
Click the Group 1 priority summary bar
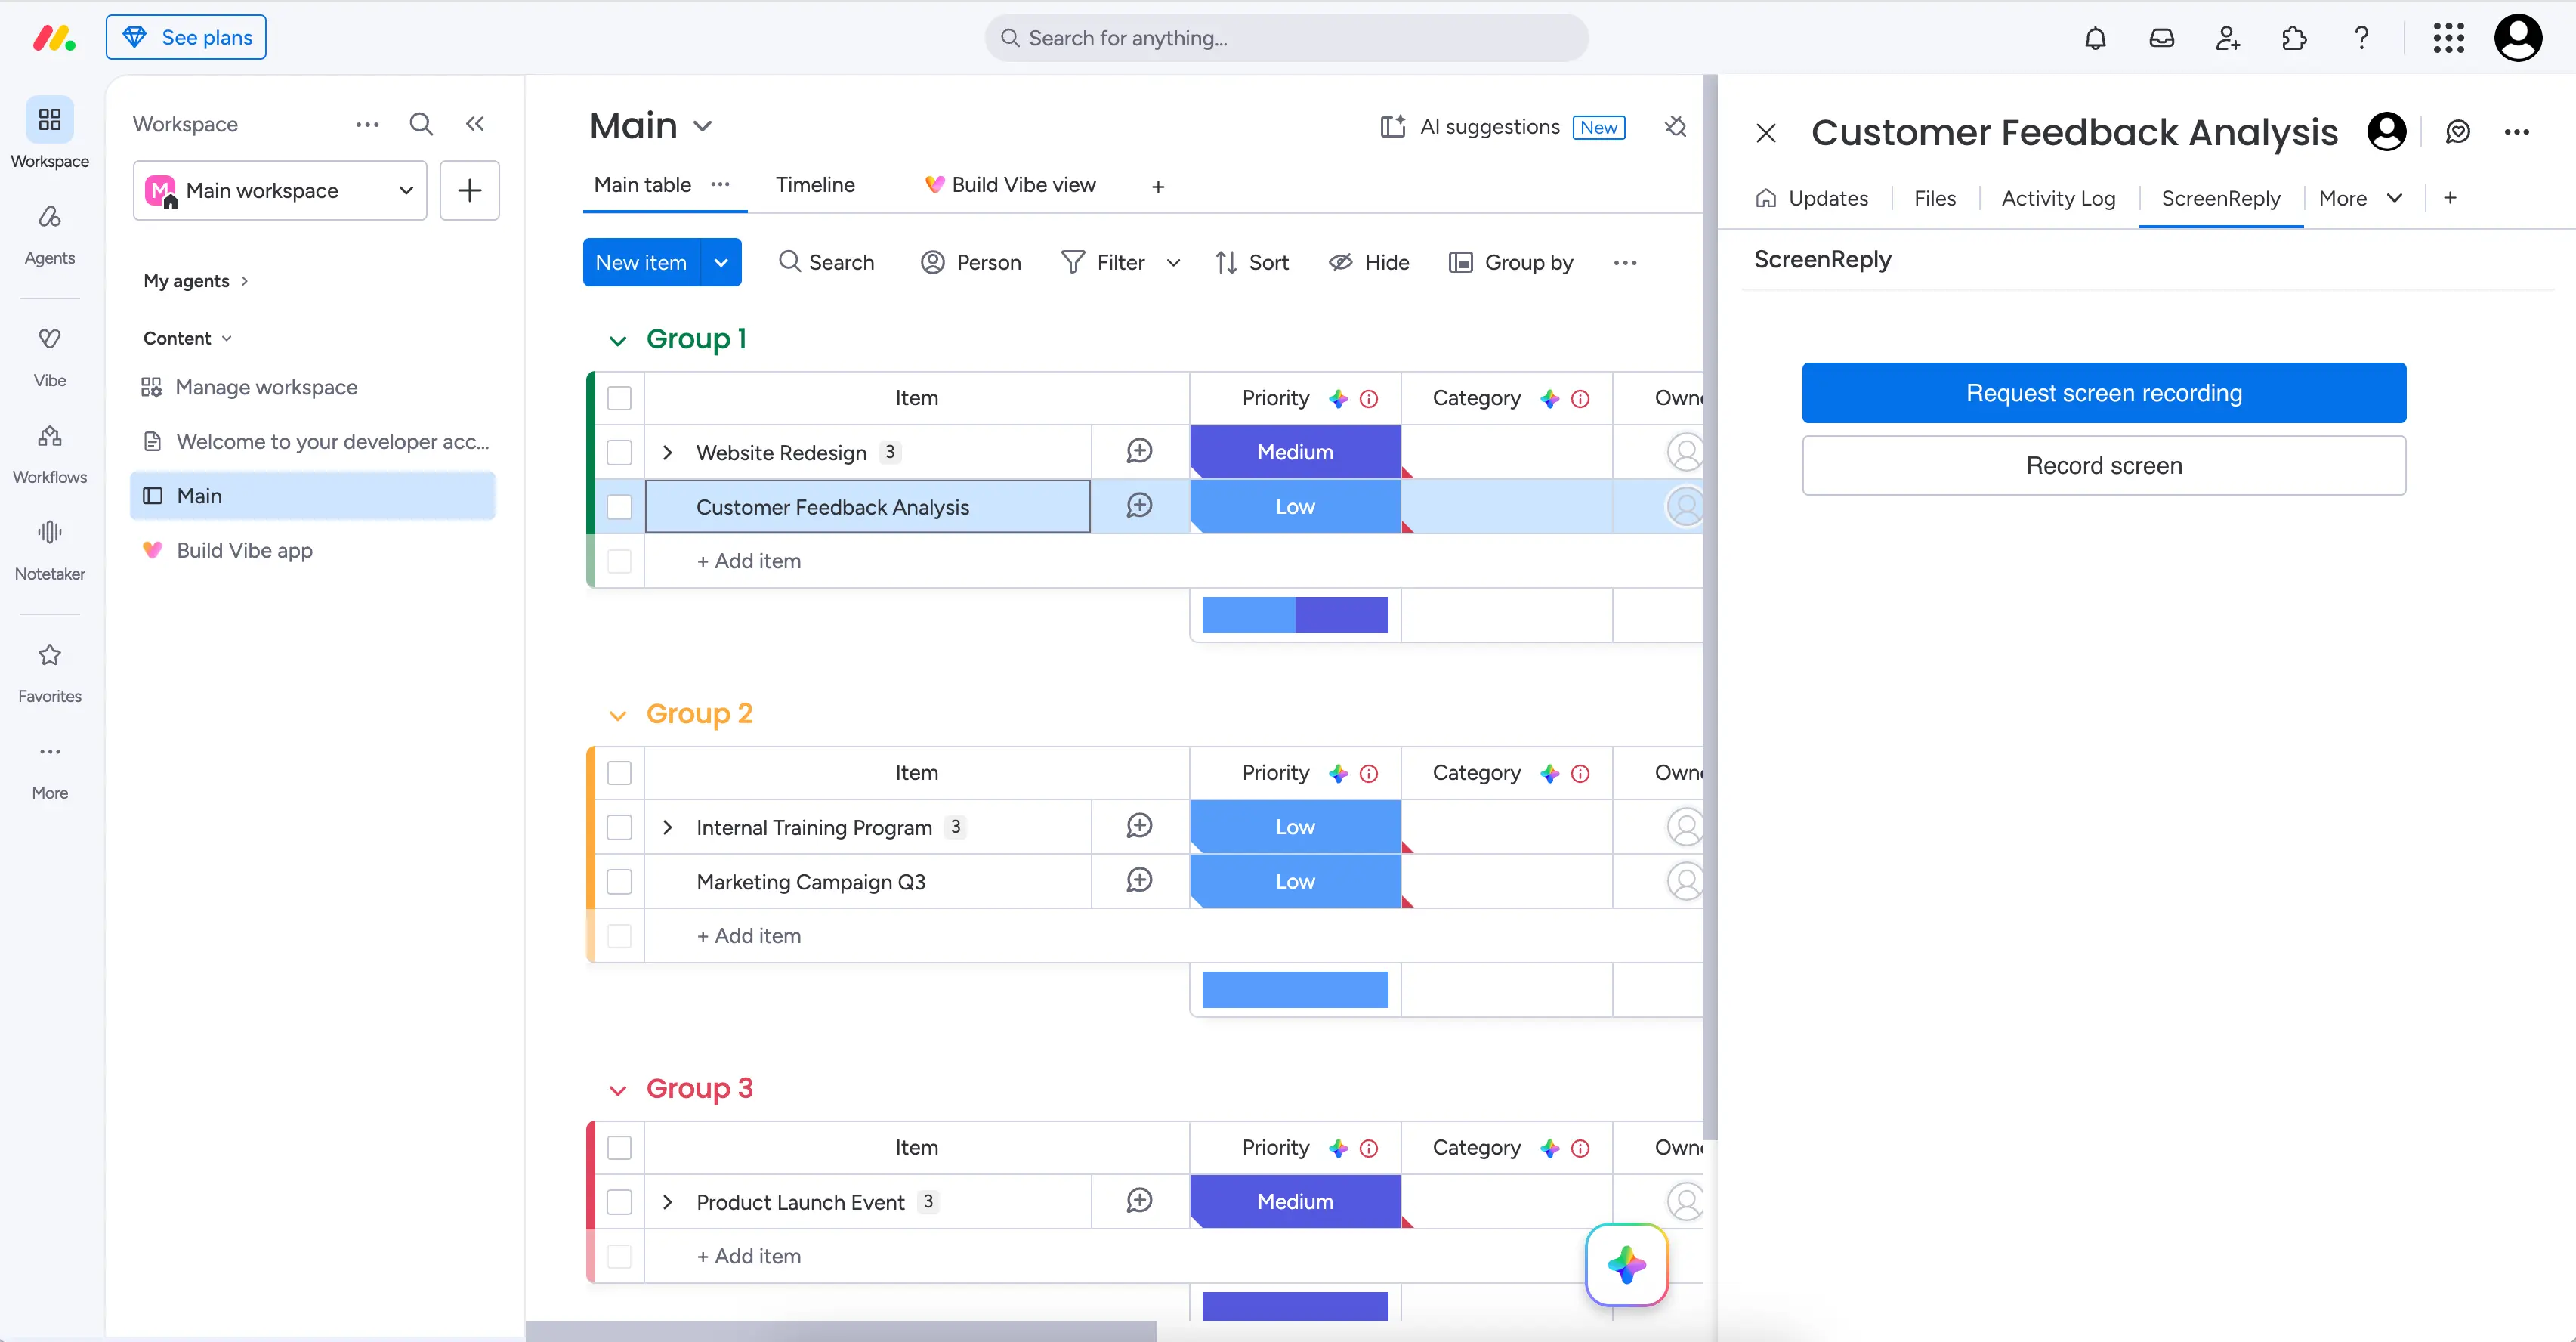pos(1295,615)
